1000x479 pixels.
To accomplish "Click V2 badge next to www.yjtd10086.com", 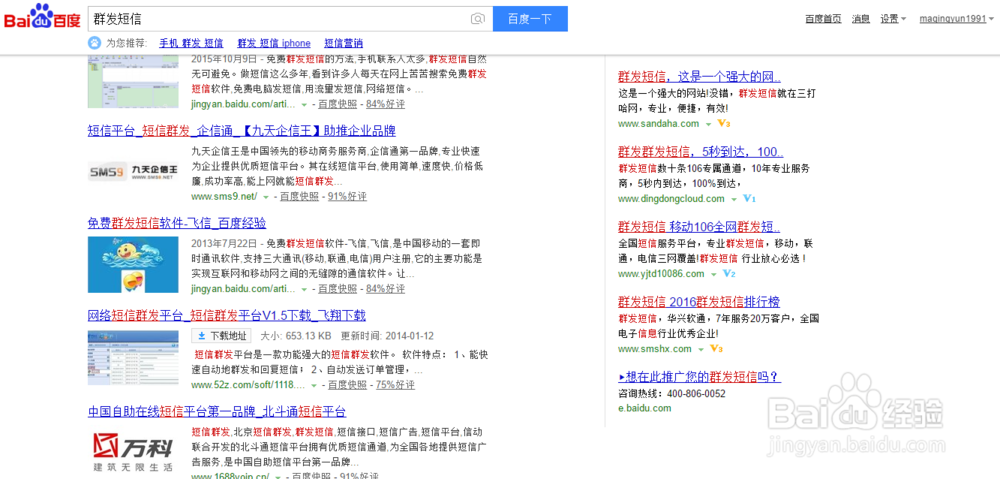I will click(729, 274).
